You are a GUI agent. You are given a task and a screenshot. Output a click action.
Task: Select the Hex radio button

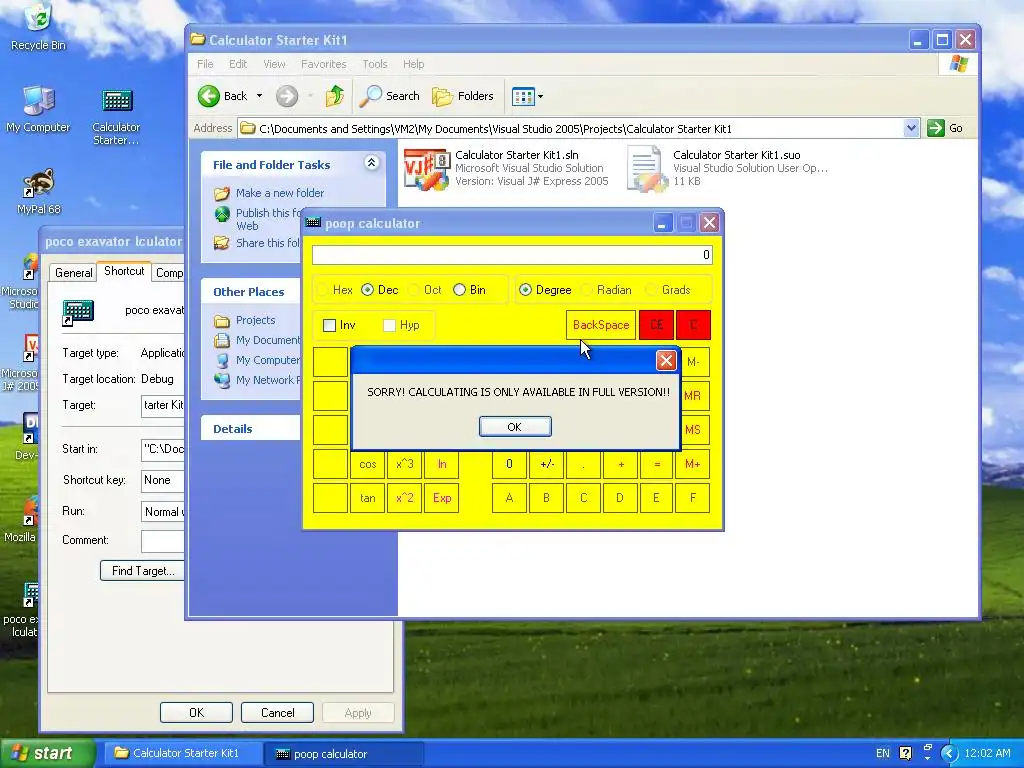click(323, 290)
